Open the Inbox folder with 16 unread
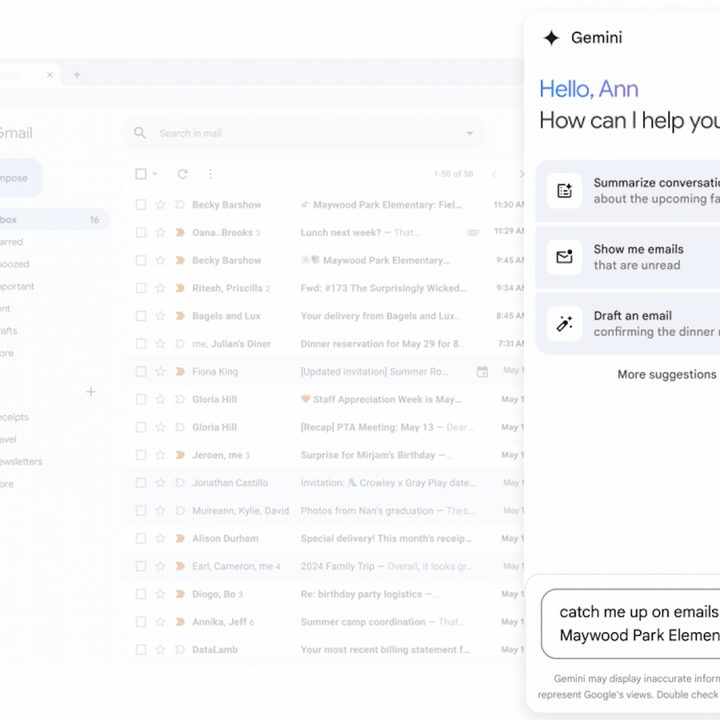Viewport: 720px width, 720px height. tap(53, 219)
